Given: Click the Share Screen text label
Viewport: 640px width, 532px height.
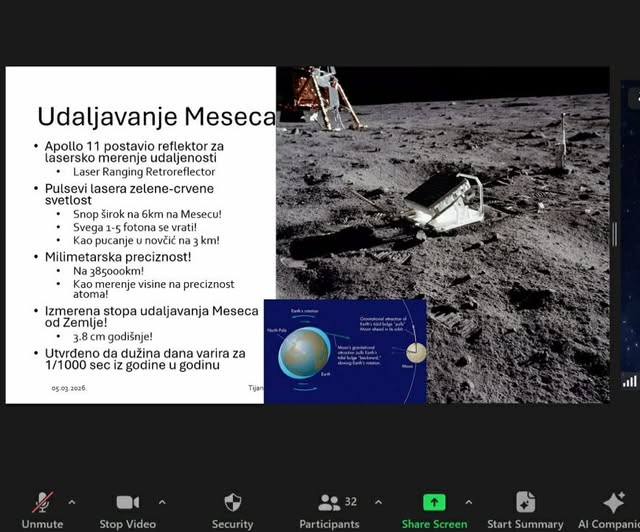Looking at the screenshot, I should [x=434, y=524].
